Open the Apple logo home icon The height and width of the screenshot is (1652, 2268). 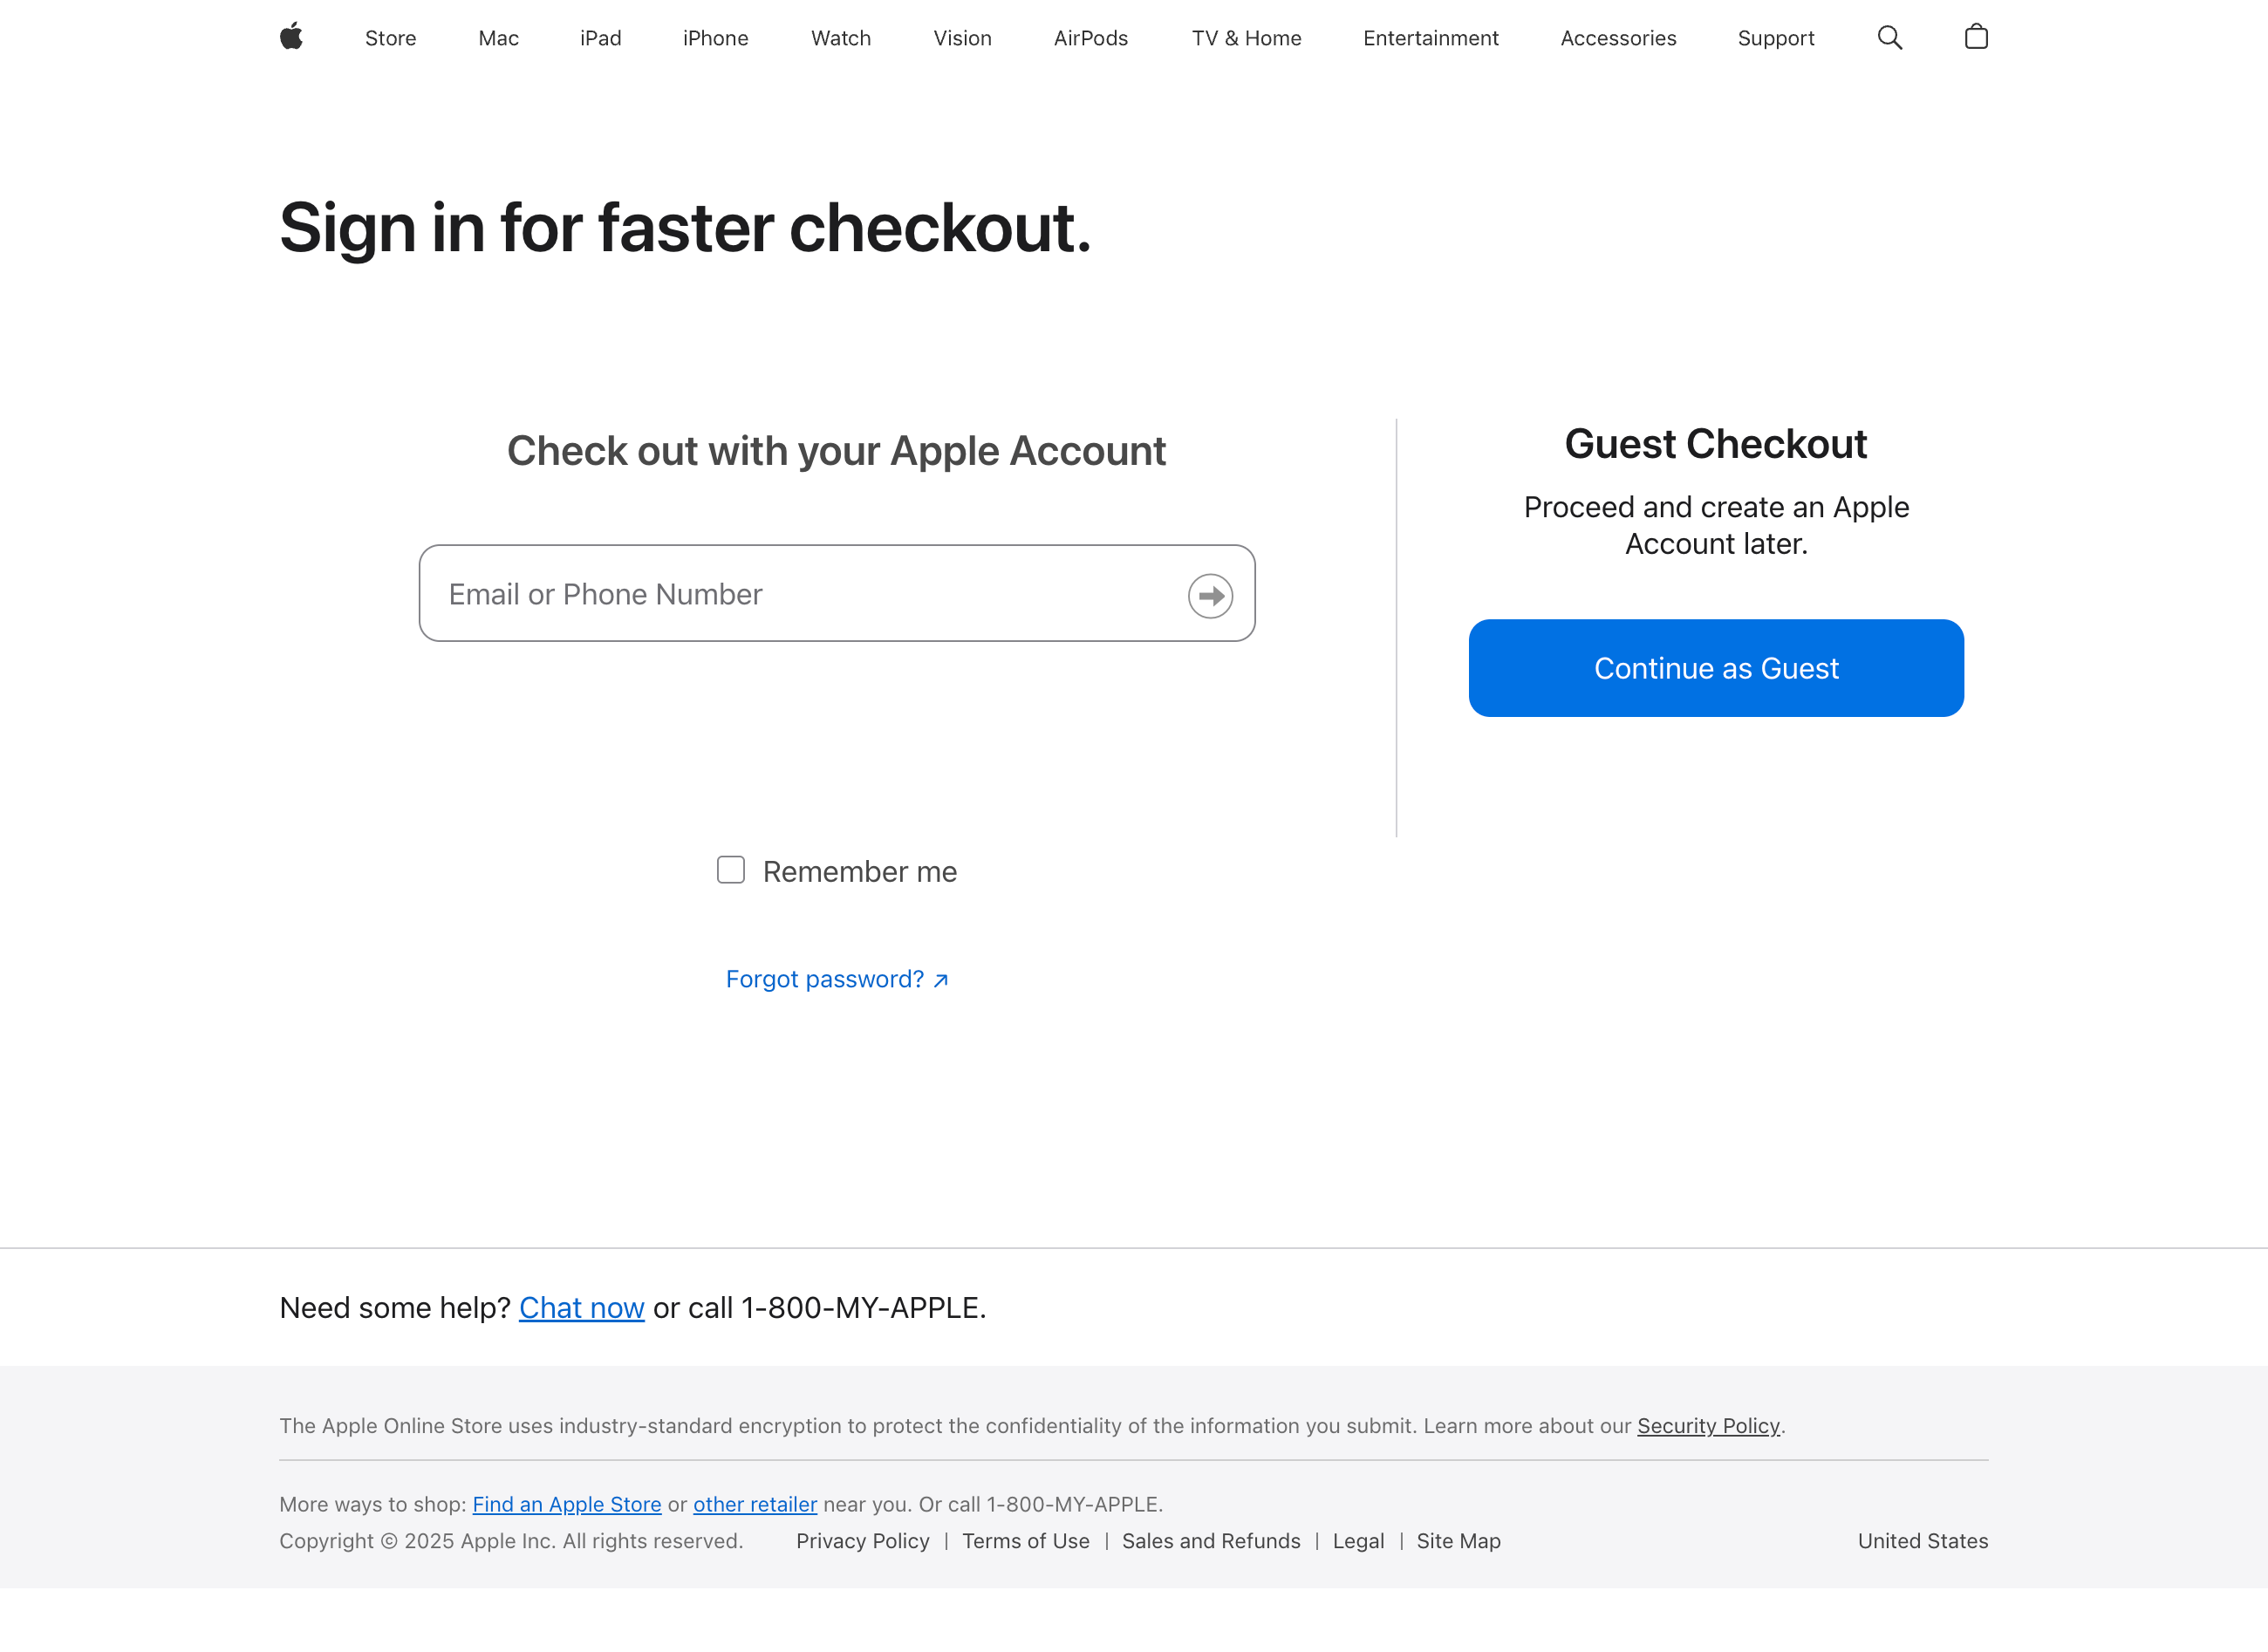pyautogui.click(x=292, y=37)
